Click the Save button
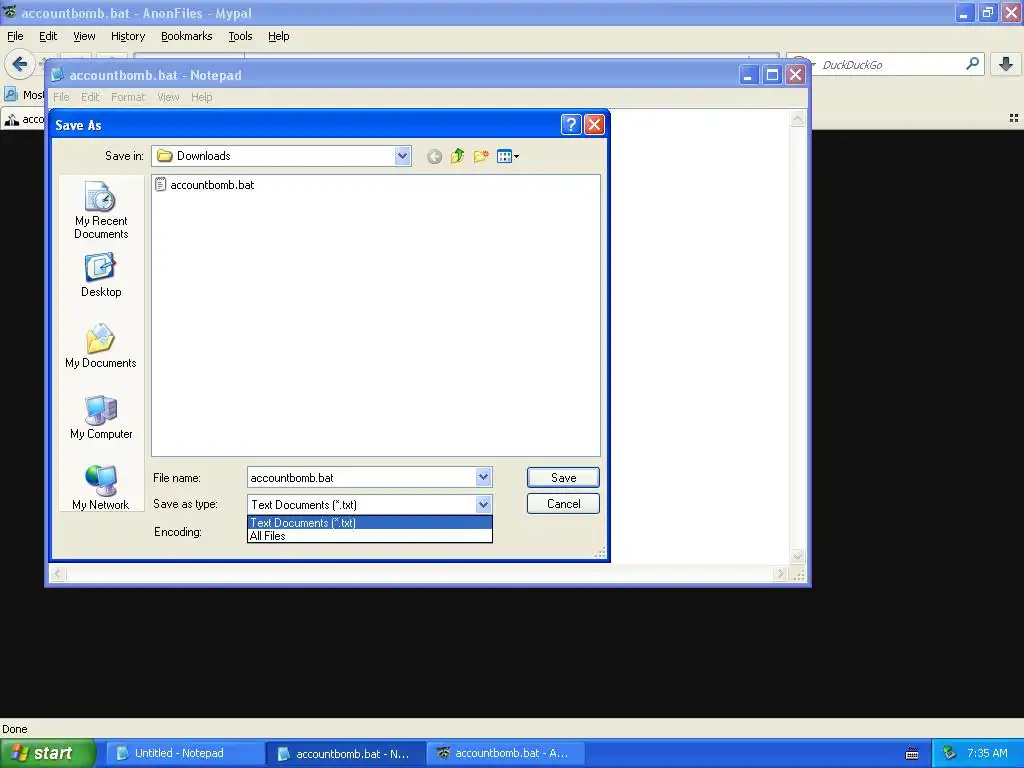Viewport: 1024px width, 768px height. tap(563, 477)
